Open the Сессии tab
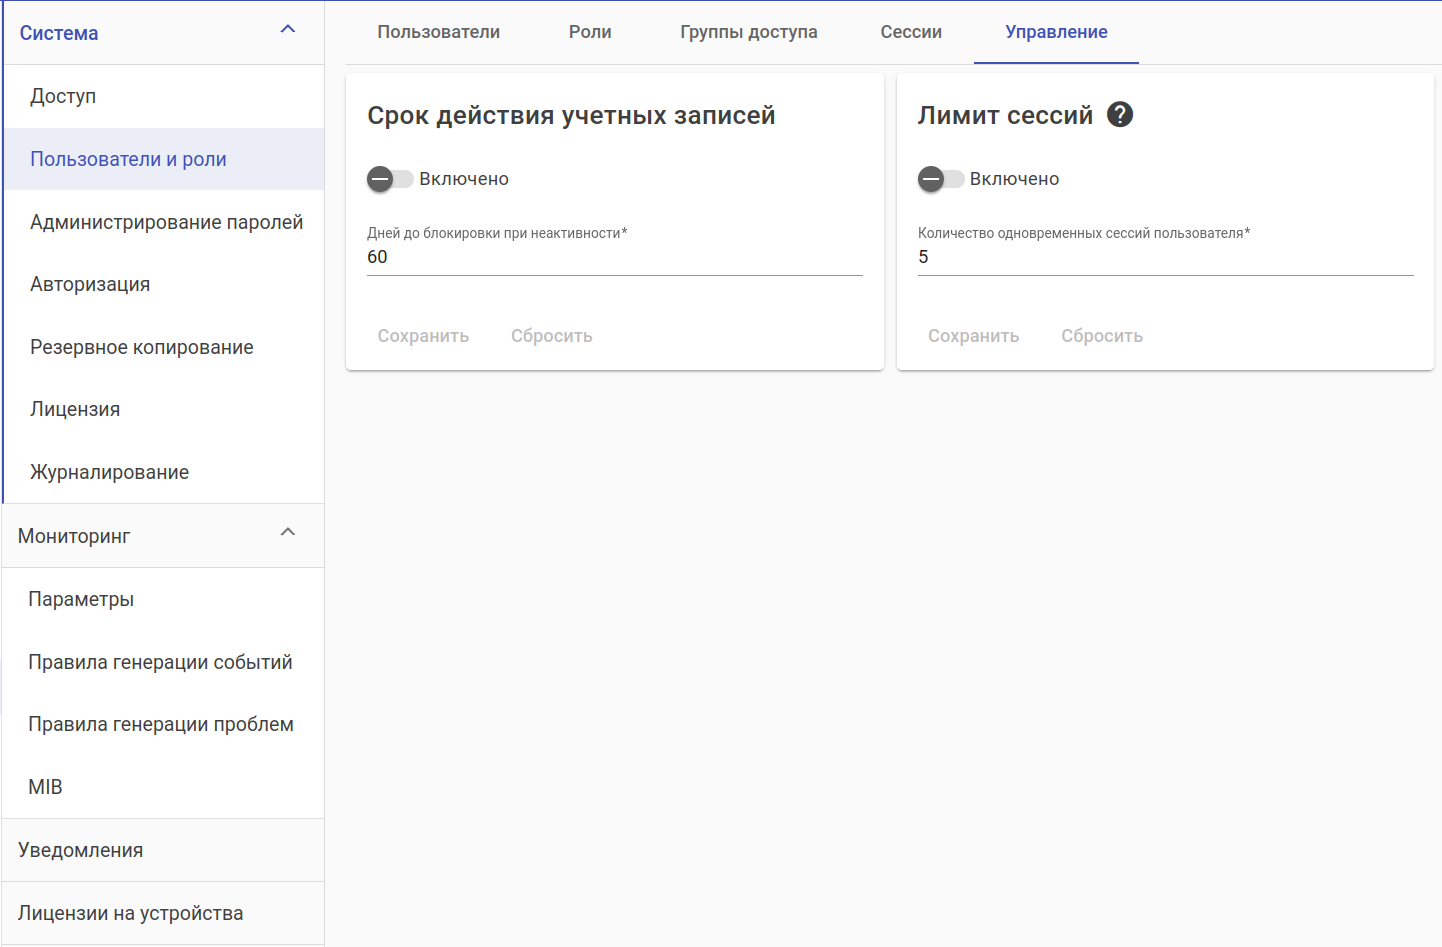 (910, 32)
